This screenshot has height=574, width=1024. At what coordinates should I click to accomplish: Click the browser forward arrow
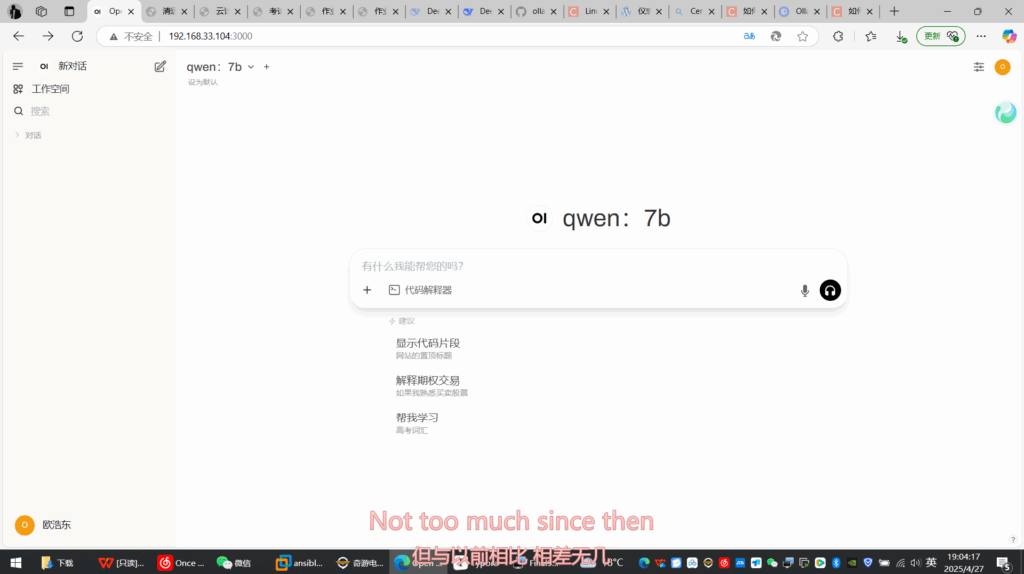click(x=48, y=36)
